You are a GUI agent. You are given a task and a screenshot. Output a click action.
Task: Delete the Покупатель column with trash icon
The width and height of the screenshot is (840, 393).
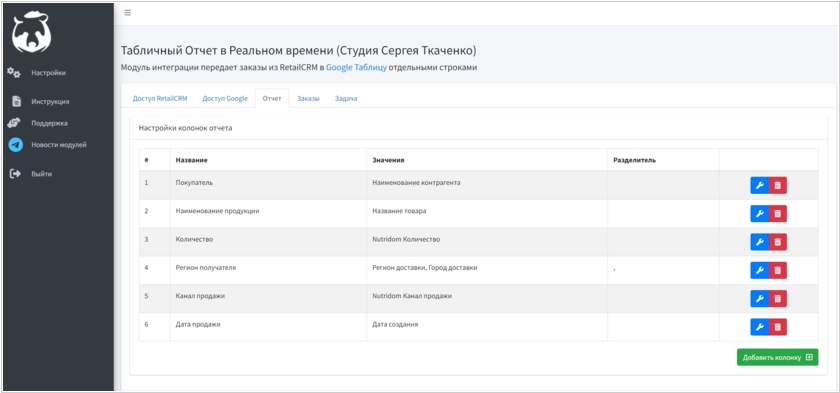[x=778, y=185]
